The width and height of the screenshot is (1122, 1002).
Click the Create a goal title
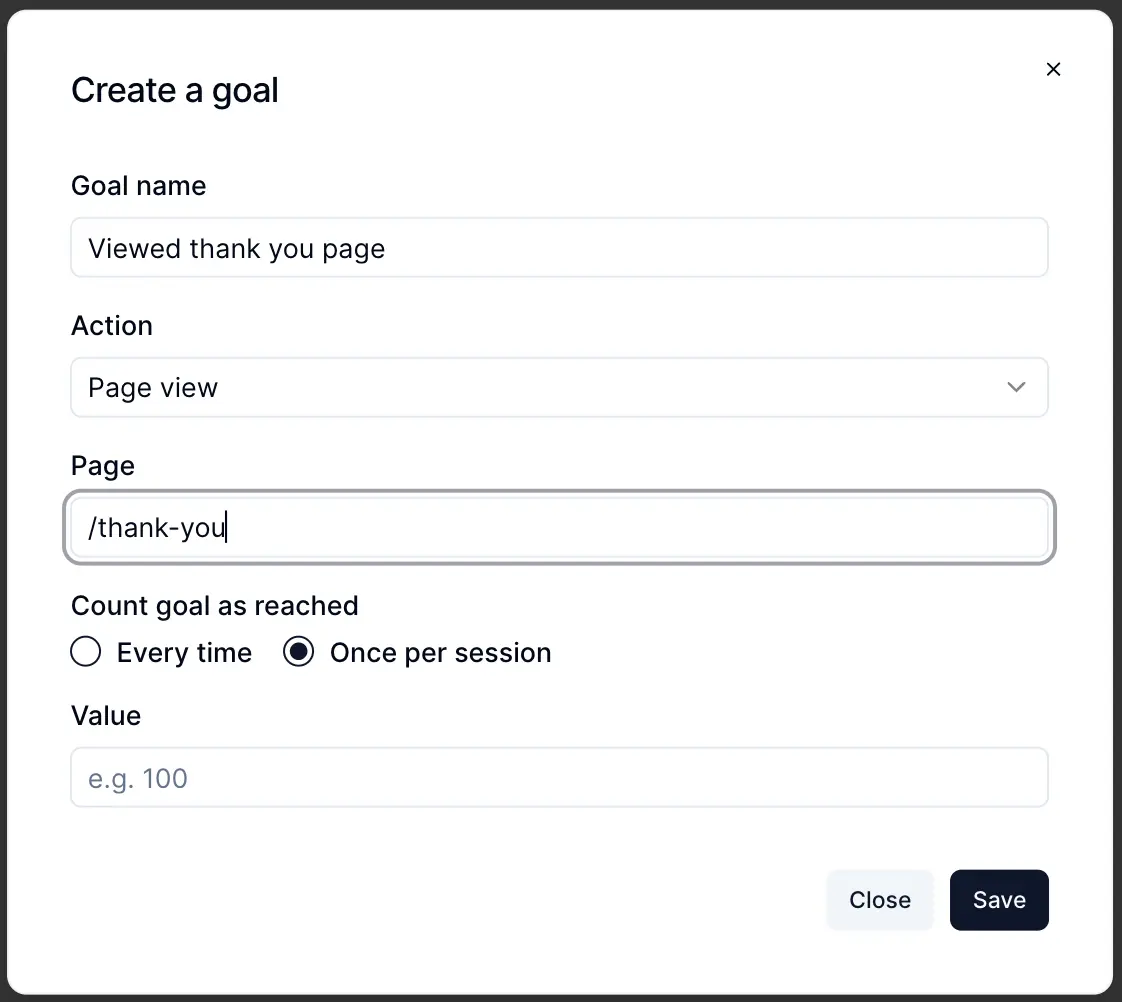174,90
